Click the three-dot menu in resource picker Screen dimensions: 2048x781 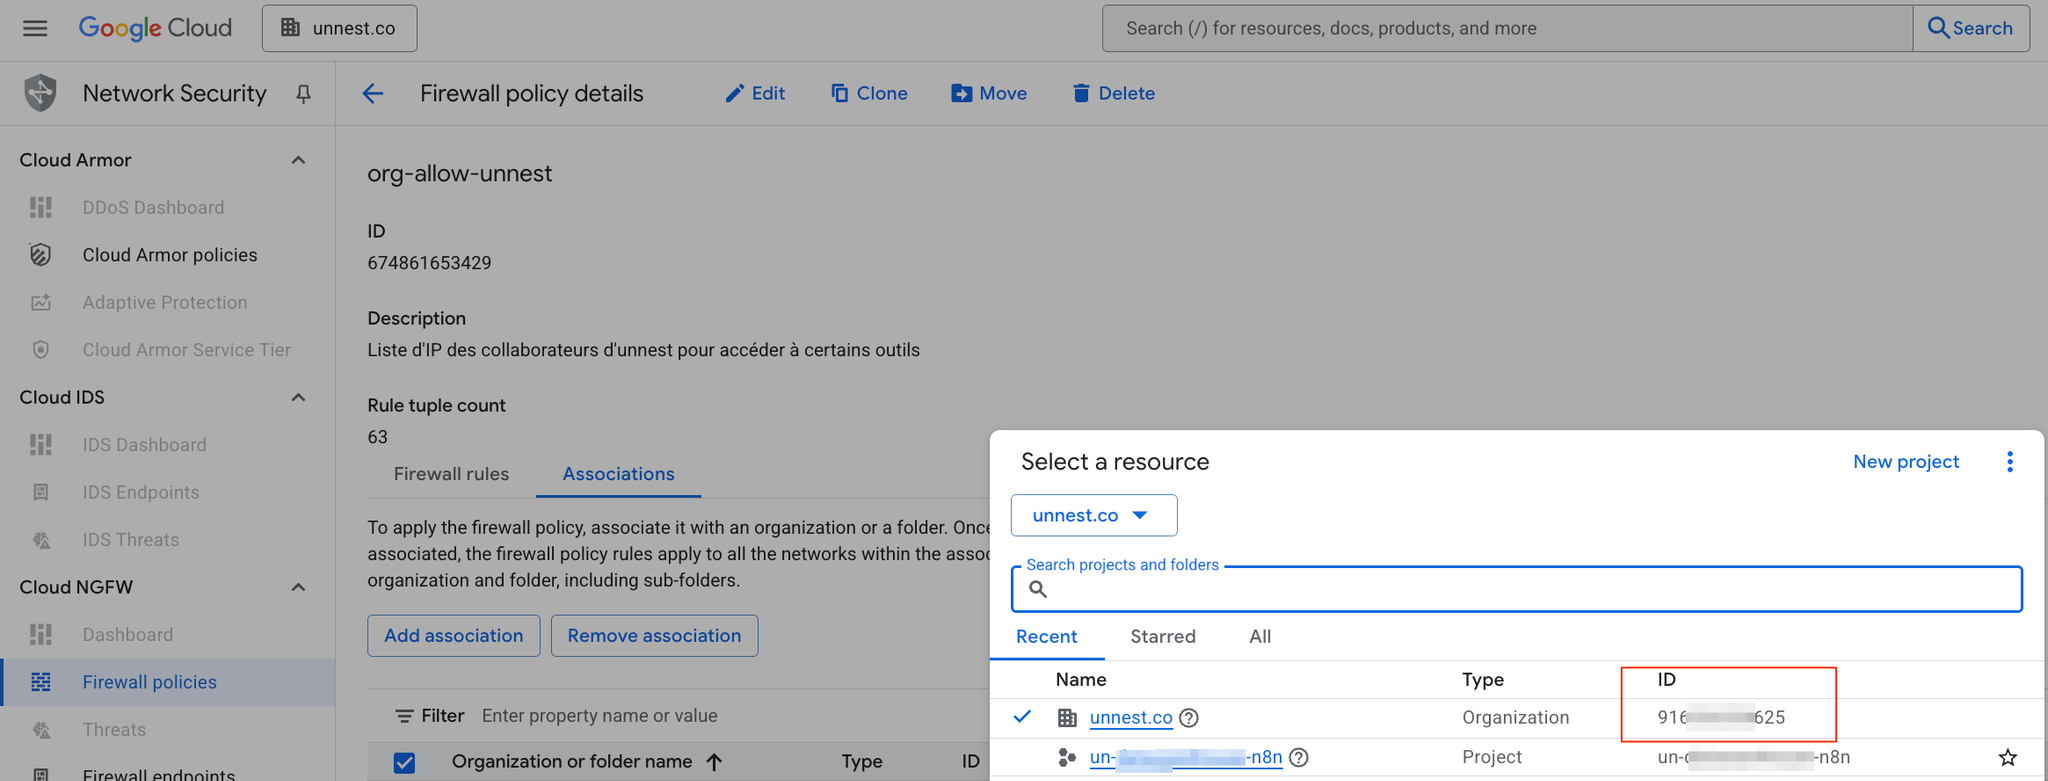click(2009, 461)
